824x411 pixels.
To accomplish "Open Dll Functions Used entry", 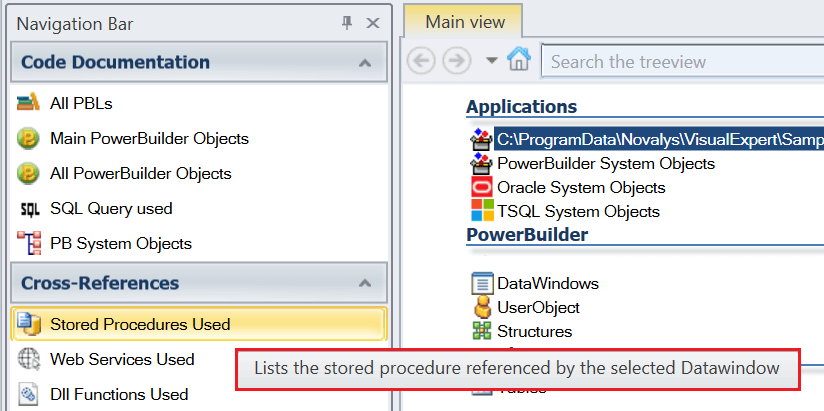I will [x=119, y=394].
